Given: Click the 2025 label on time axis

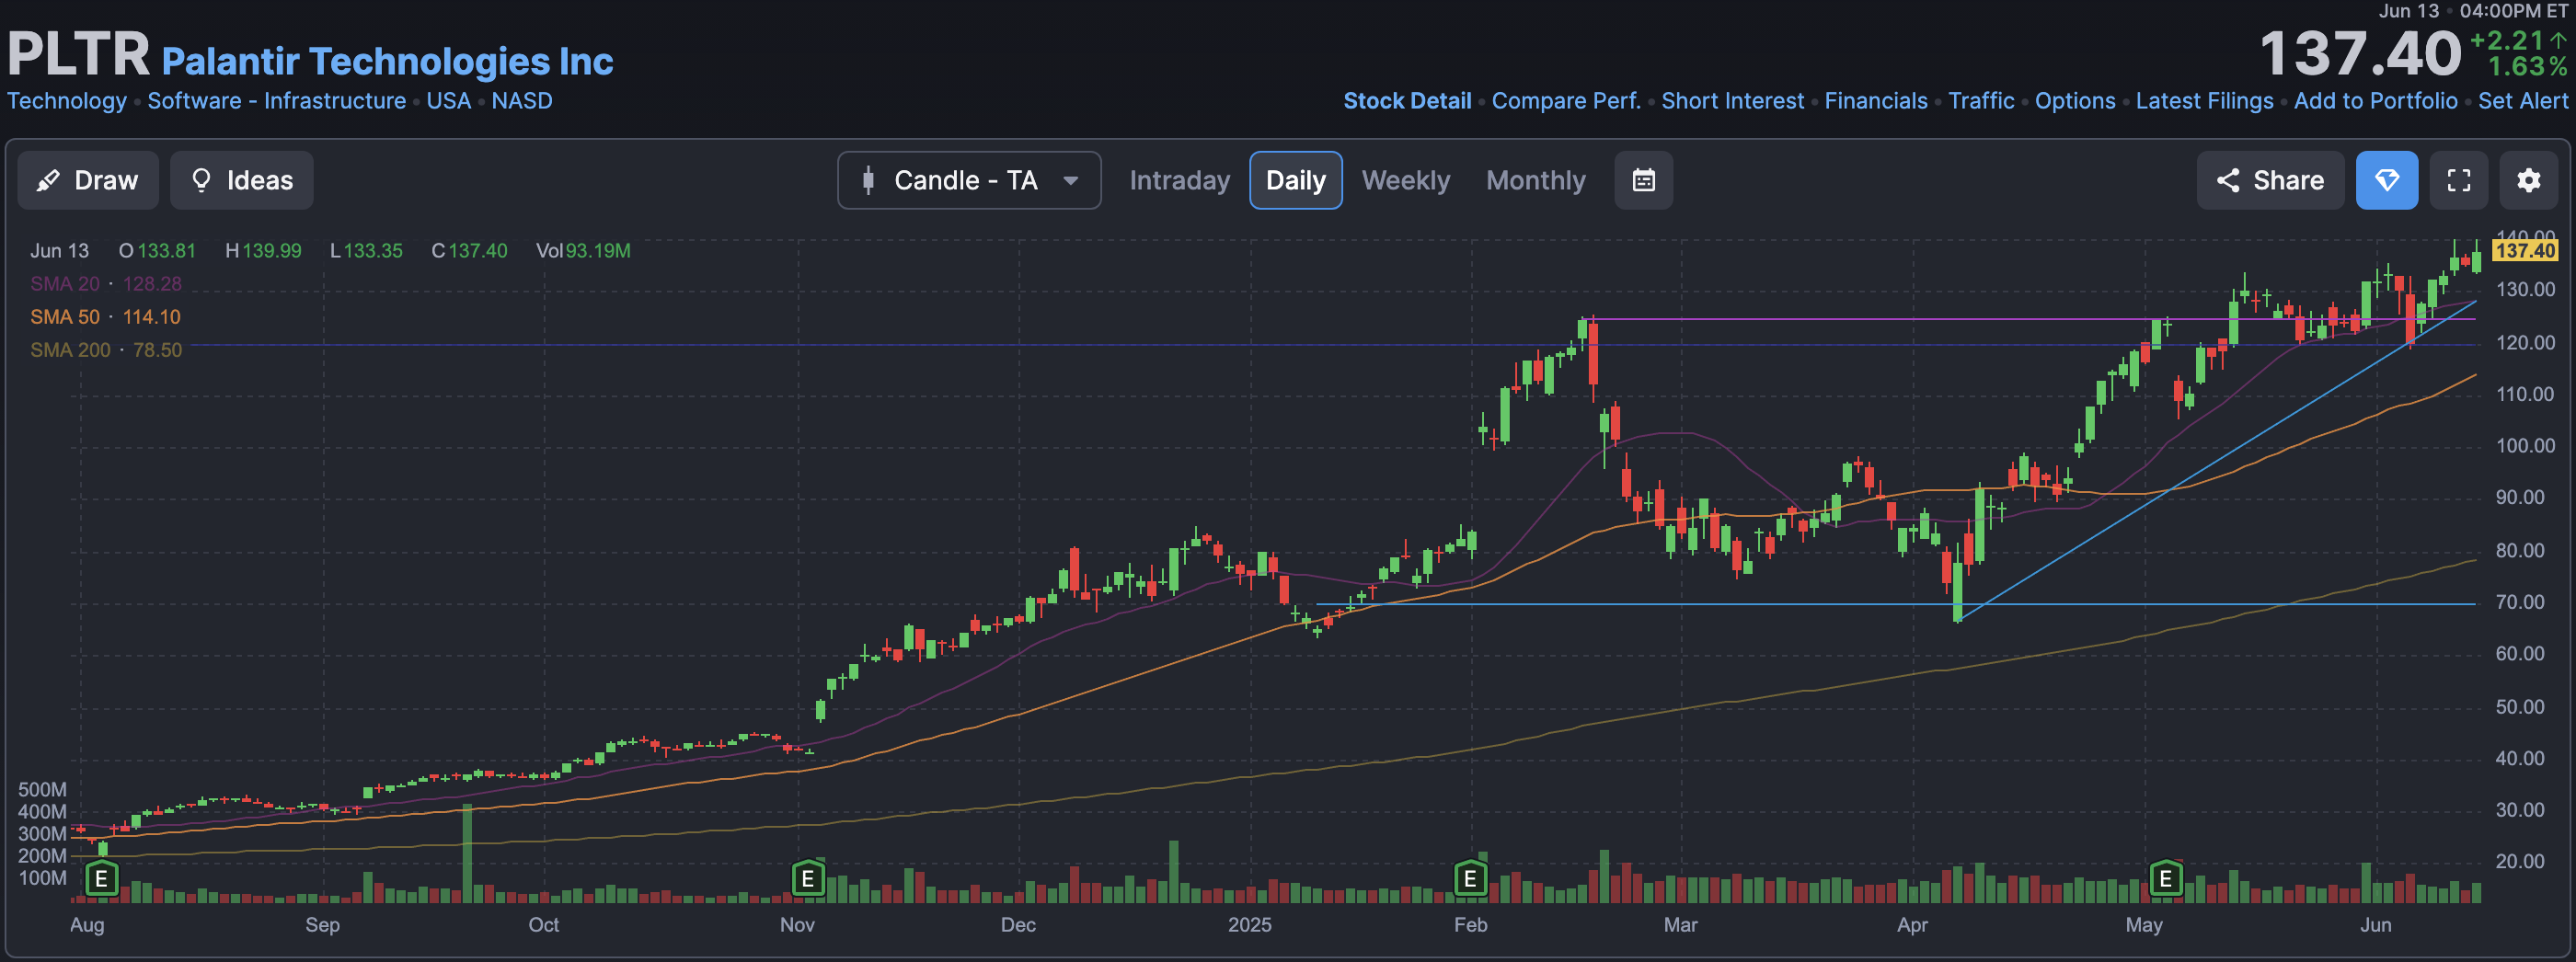Looking at the screenshot, I should click(1249, 925).
